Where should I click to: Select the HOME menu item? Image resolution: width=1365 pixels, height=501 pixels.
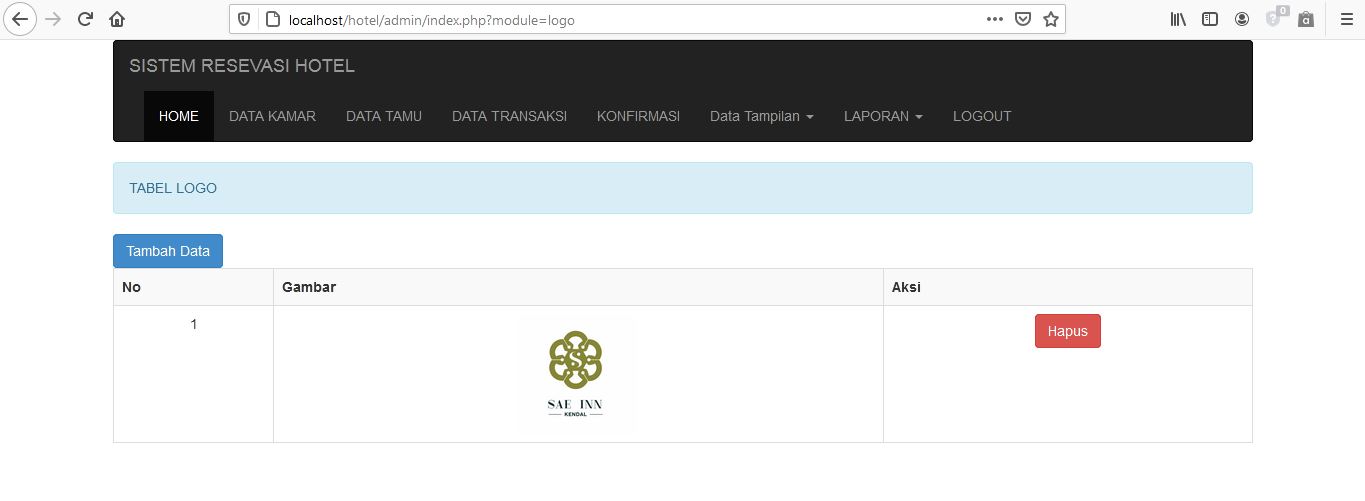point(179,116)
